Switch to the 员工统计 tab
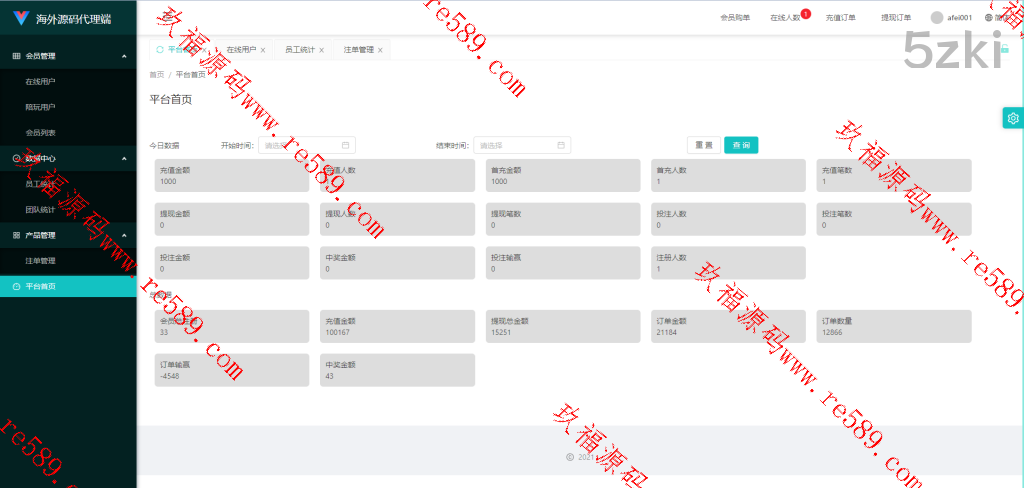This screenshot has width=1024, height=488. 299,49
